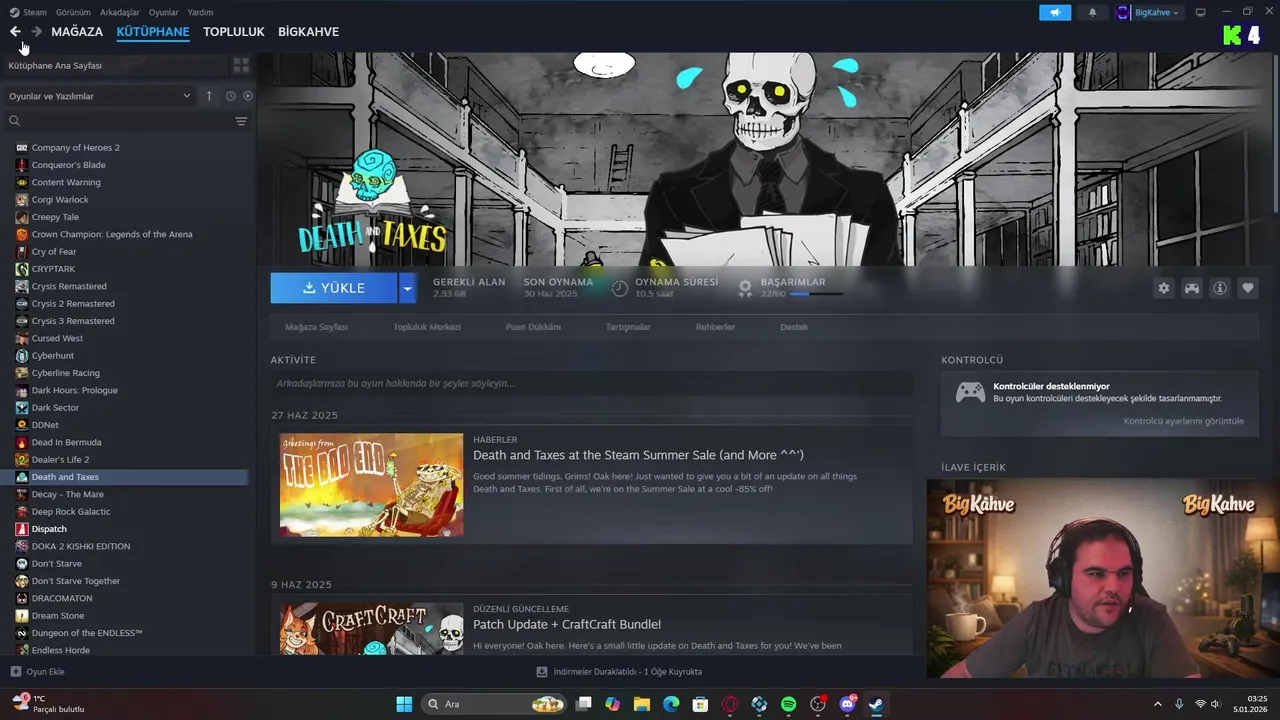Open the Oyunlar menu
This screenshot has width=1280, height=720.
click(x=164, y=12)
